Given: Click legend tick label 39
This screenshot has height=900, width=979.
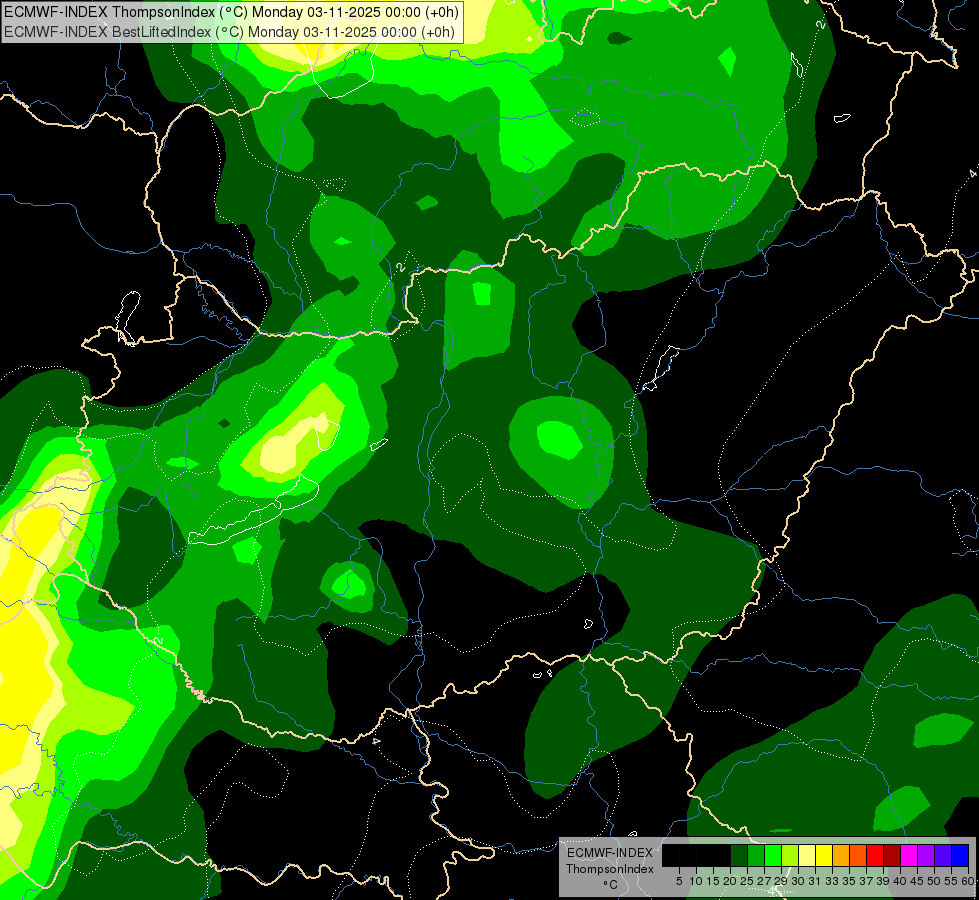Looking at the screenshot, I should coord(883,881).
